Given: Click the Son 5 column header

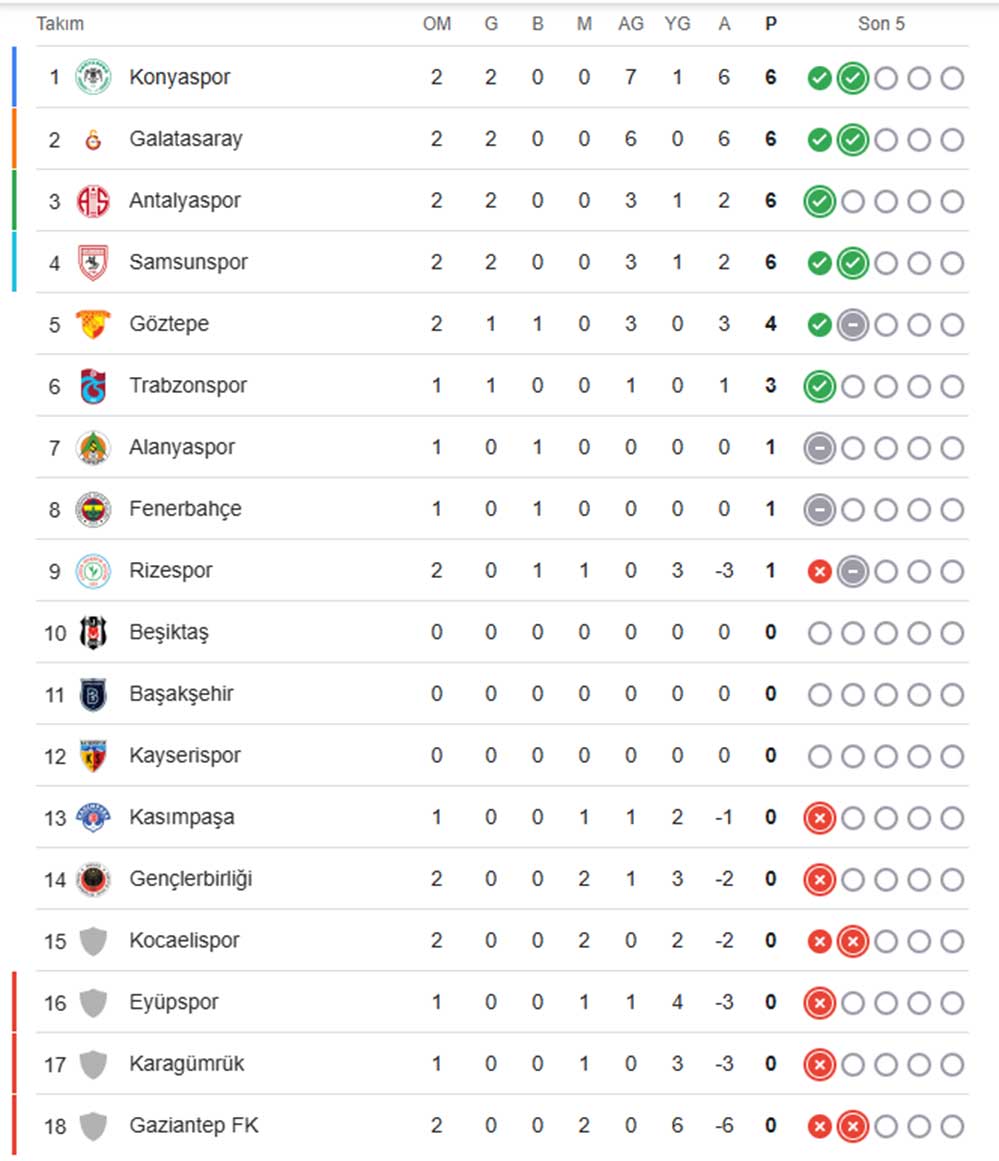Looking at the screenshot, I should click(x=881, y=24).
